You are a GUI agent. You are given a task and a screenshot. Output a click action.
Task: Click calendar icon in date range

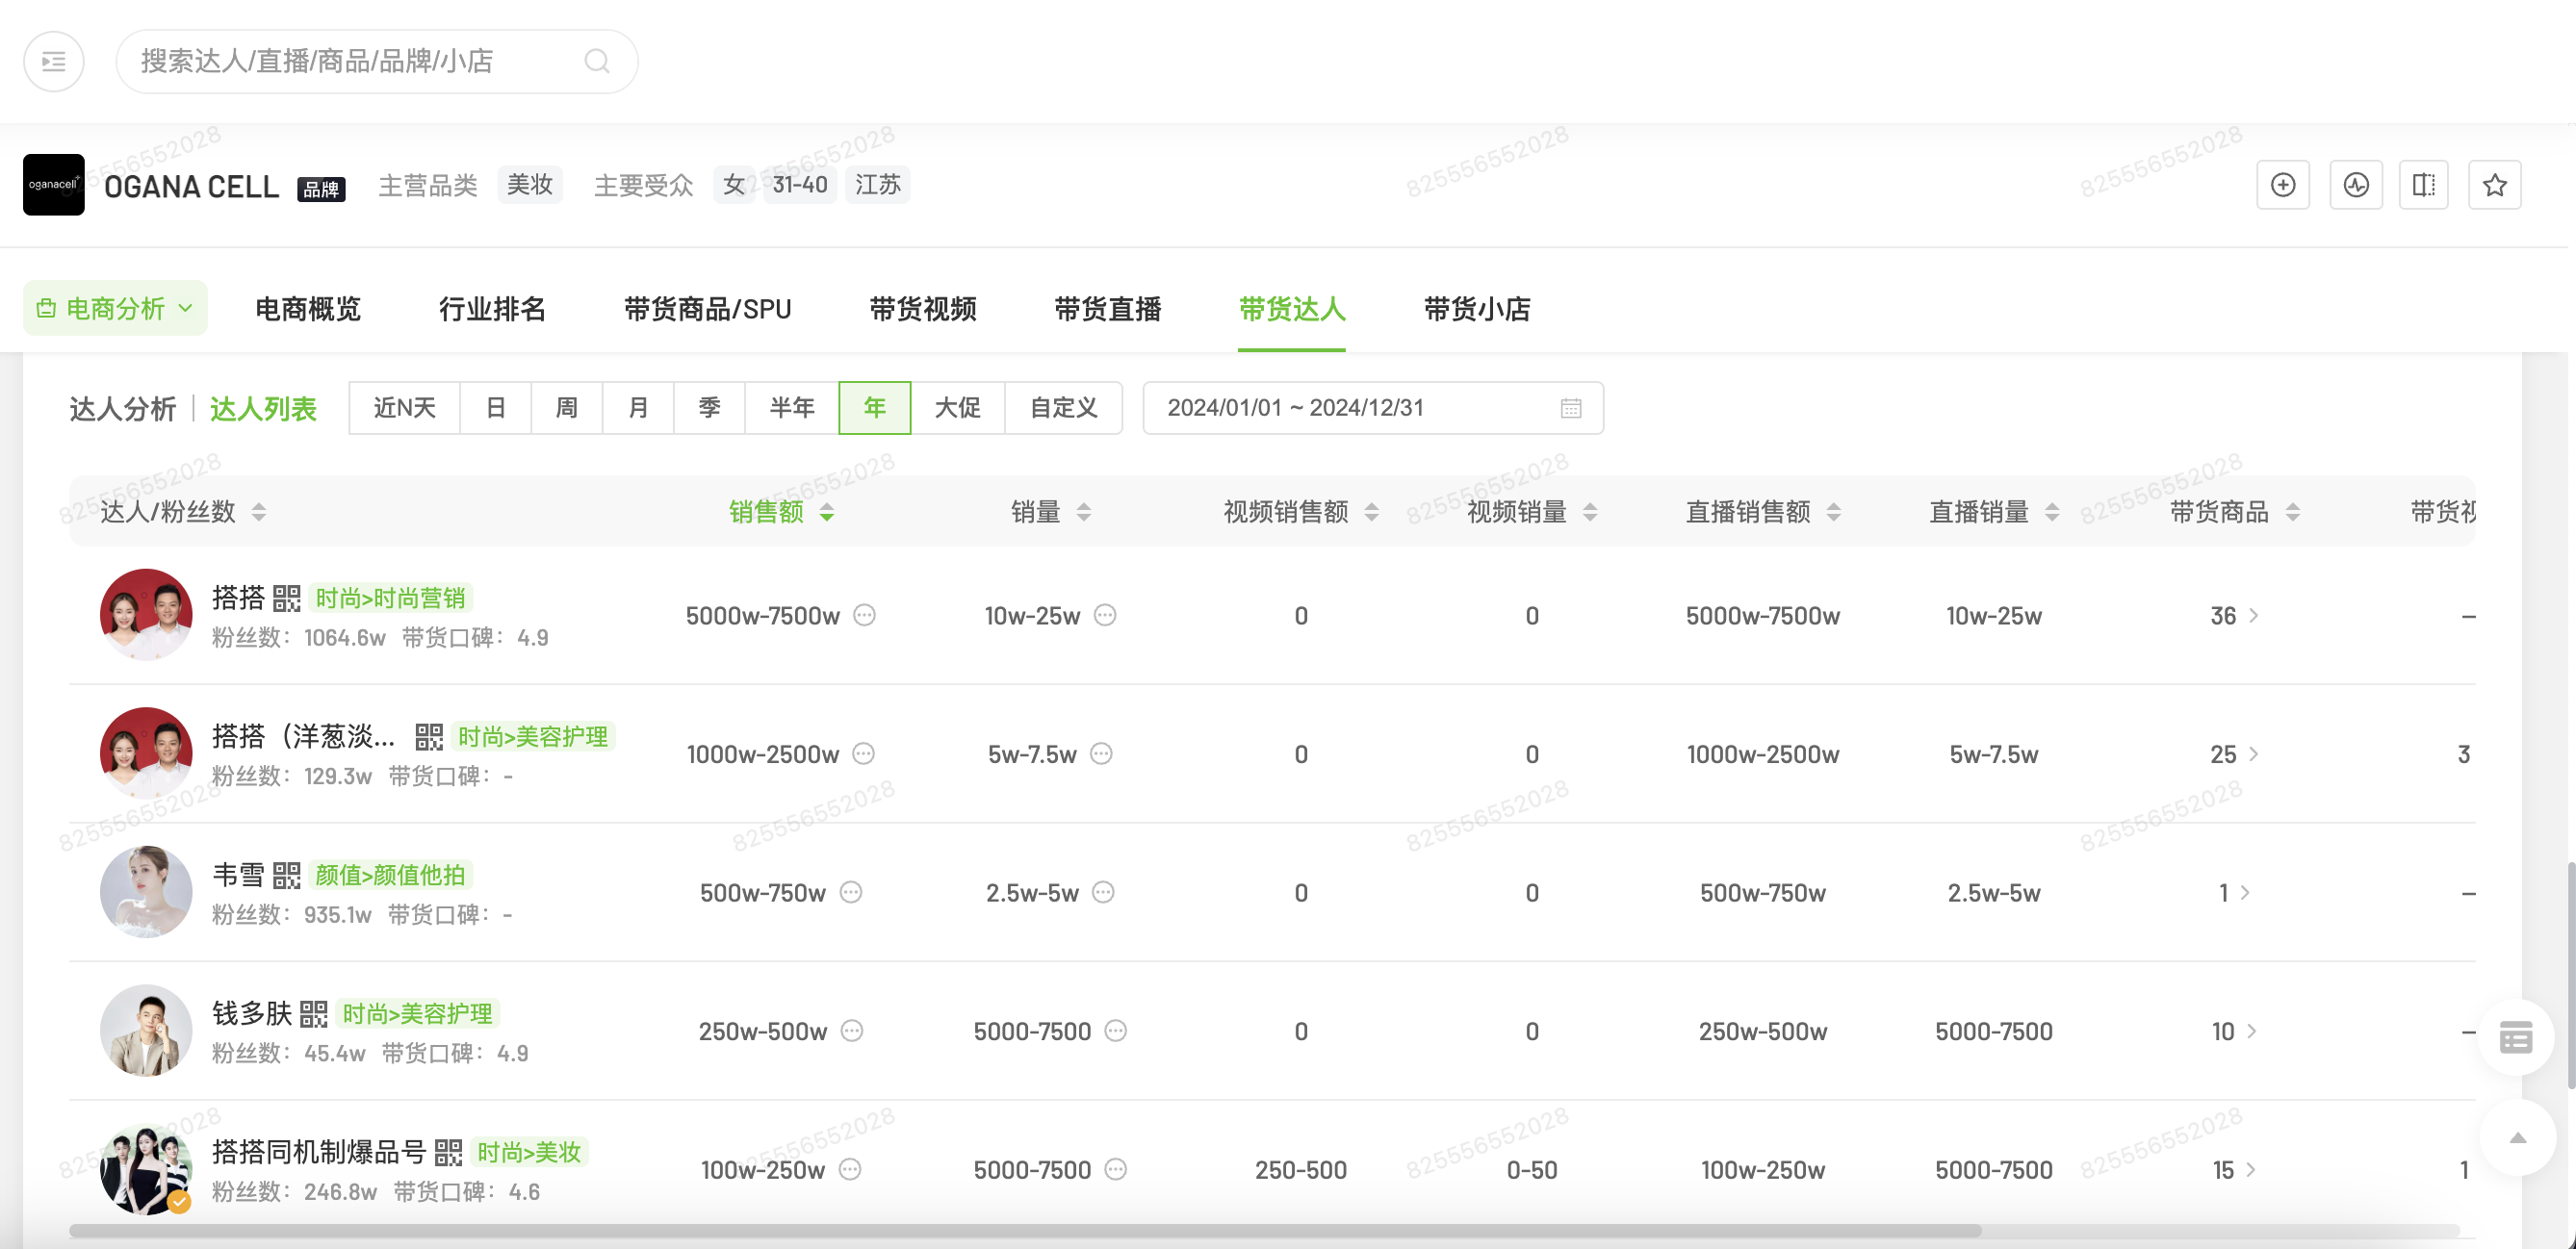point(1570,408)
